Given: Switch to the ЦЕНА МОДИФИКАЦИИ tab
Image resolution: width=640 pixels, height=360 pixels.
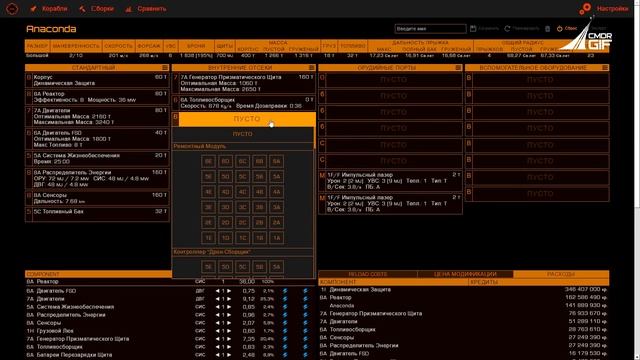Looking at the screenshot, I should pos(465,274).
